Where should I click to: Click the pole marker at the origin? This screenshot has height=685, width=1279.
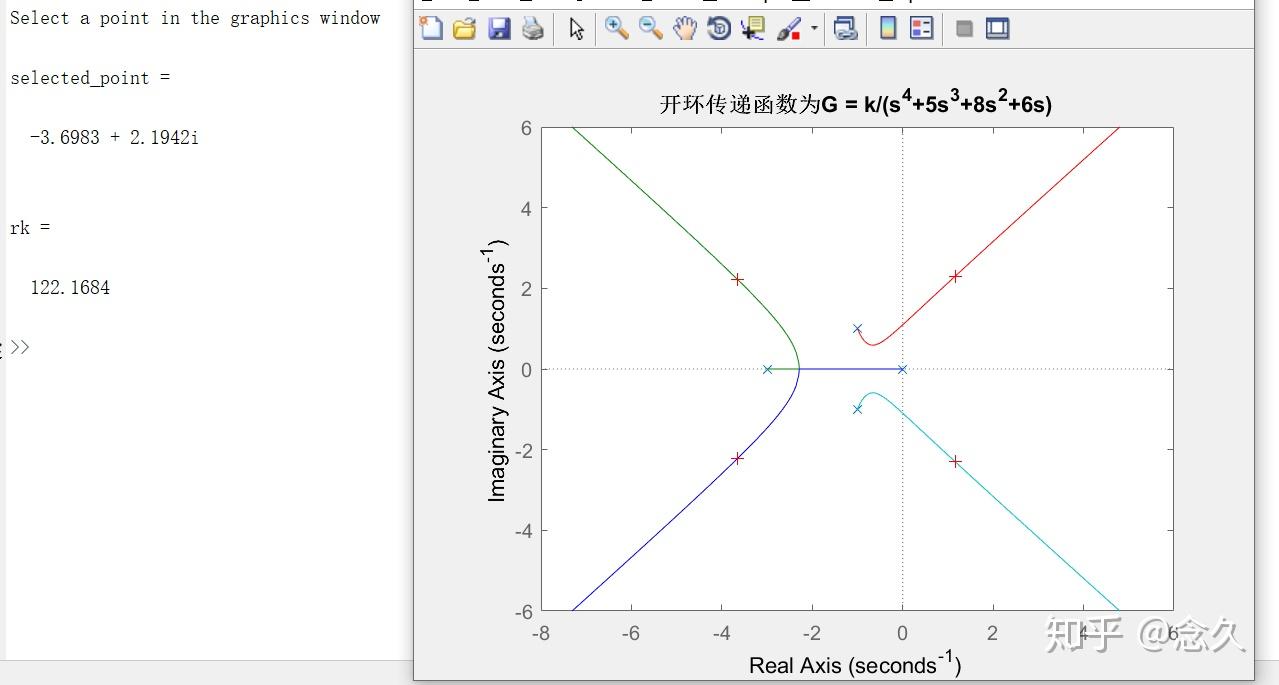(902, 368)
